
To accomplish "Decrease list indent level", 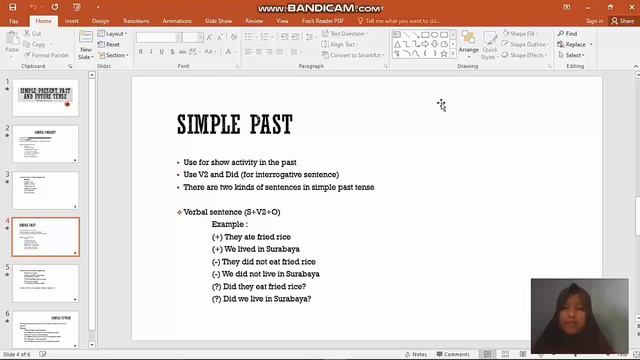I will [x=284, y=37].
